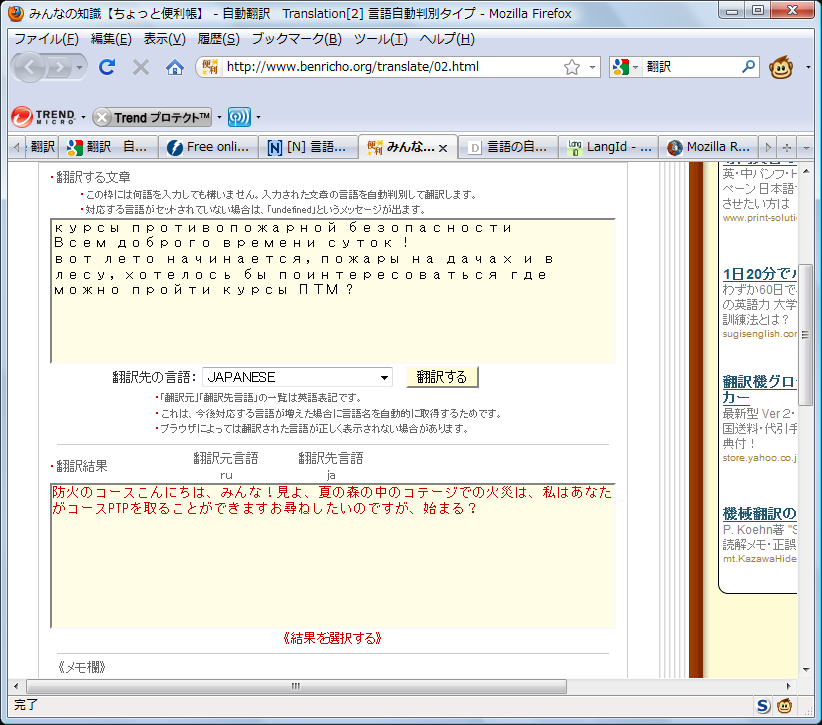The height and width of the screenshot is (725, 822).
Task: Open the ブックマーク(B) menu
Action: click(297, 39)
